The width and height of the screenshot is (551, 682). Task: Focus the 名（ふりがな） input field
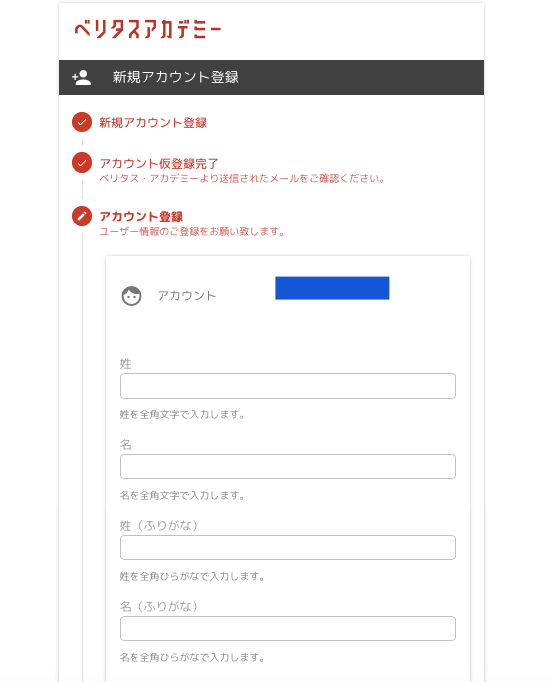click(x=288, y=629)
